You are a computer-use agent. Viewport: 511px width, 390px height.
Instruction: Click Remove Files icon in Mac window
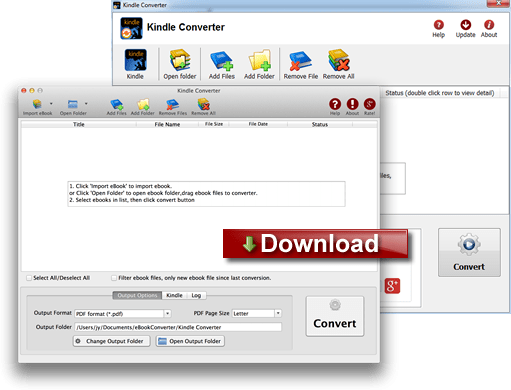click(173, 104)
